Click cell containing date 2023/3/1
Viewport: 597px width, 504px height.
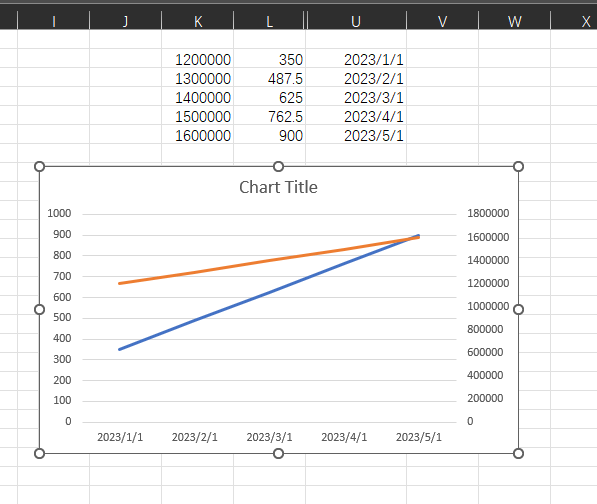[x=356, y=97]
